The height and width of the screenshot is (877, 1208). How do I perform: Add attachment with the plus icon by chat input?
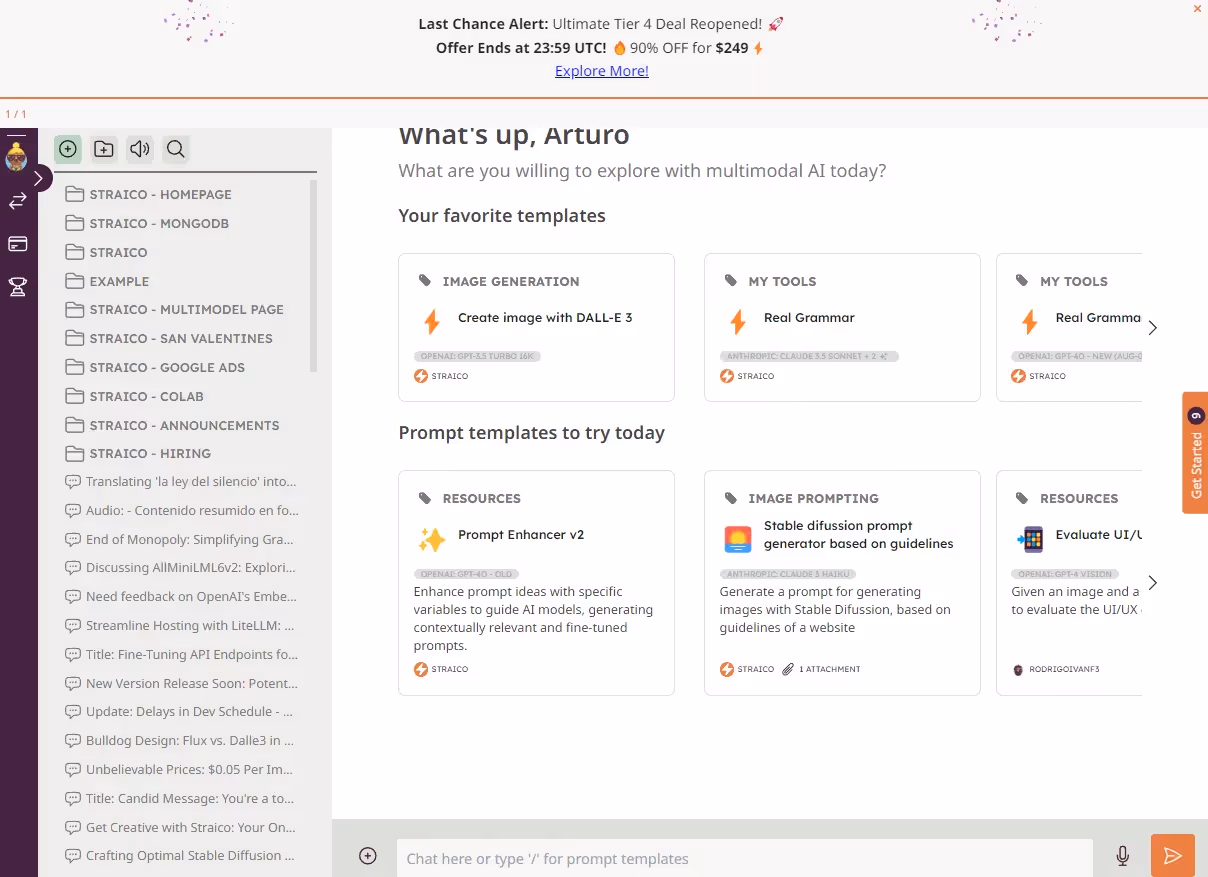tap(368, 856)
